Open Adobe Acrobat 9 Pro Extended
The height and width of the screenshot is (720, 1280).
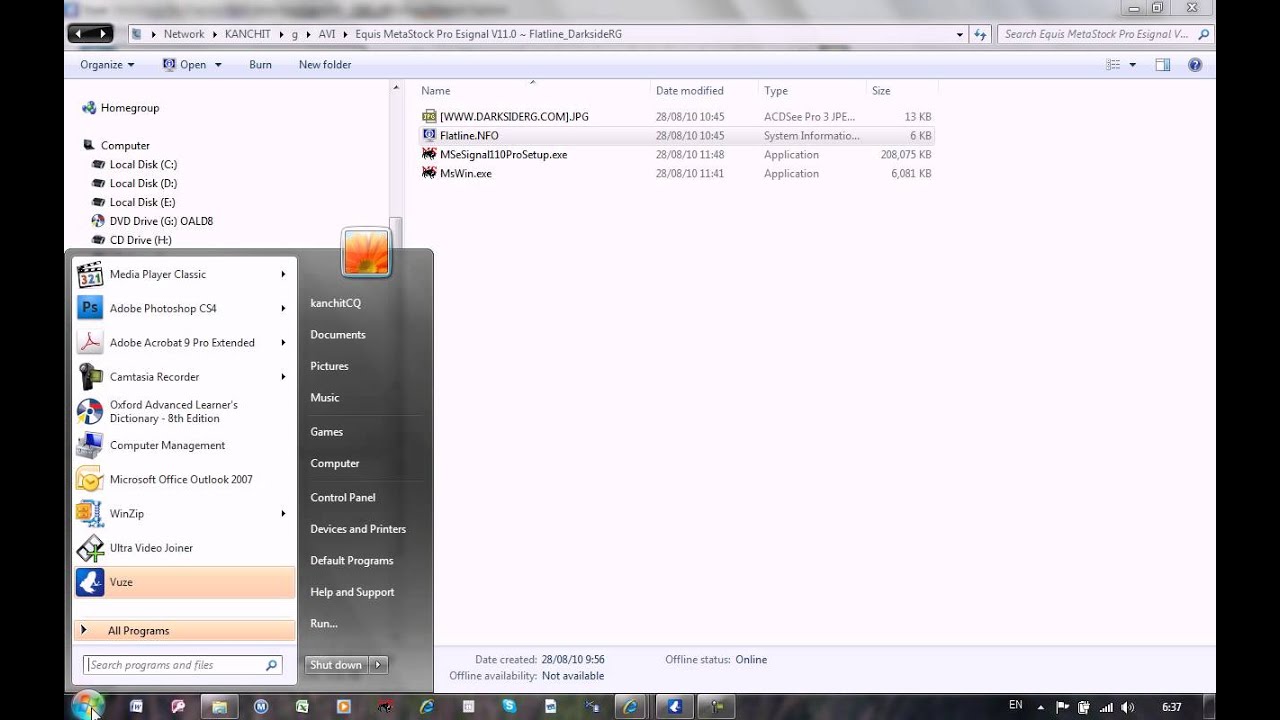point(183,342)
